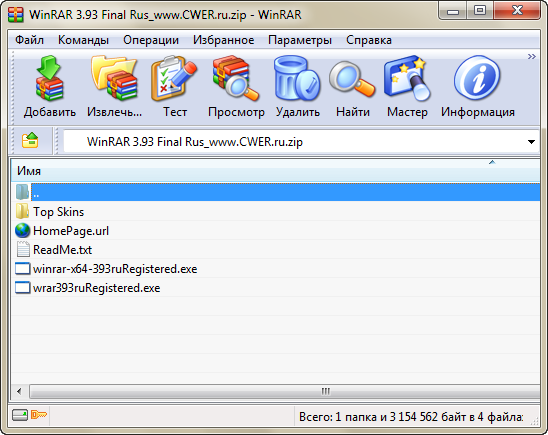Launch the Мастер (Wizard) tool
The width and height of the screenshot is (548, 435).
407,78
